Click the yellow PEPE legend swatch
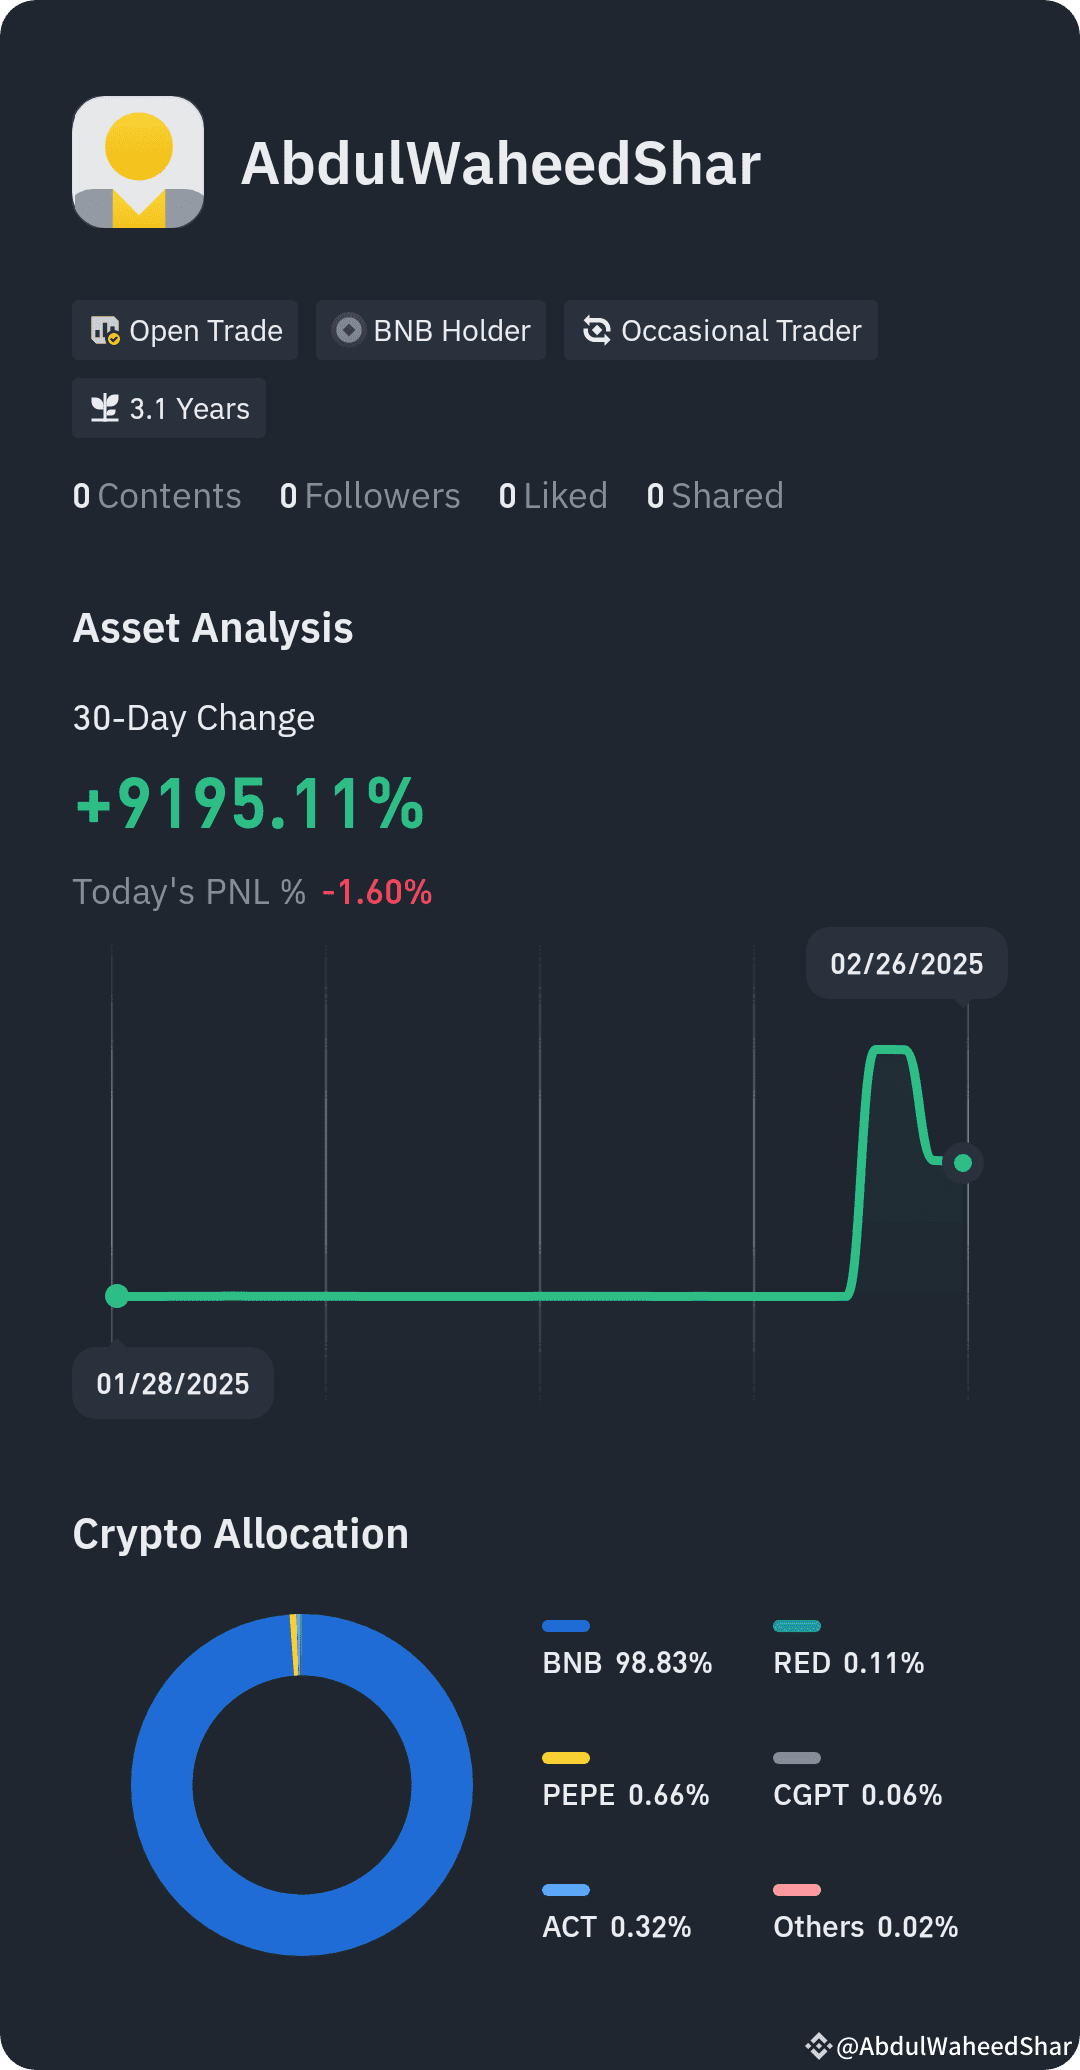Screen dimensions: 1080x2070 pos(566,1758)
